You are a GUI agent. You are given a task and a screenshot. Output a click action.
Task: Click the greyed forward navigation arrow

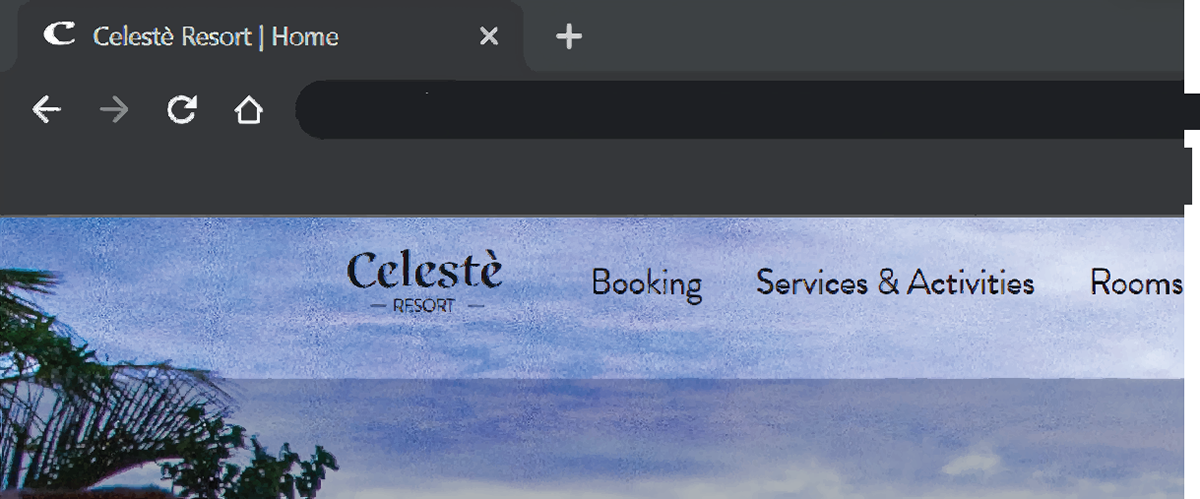114,110
